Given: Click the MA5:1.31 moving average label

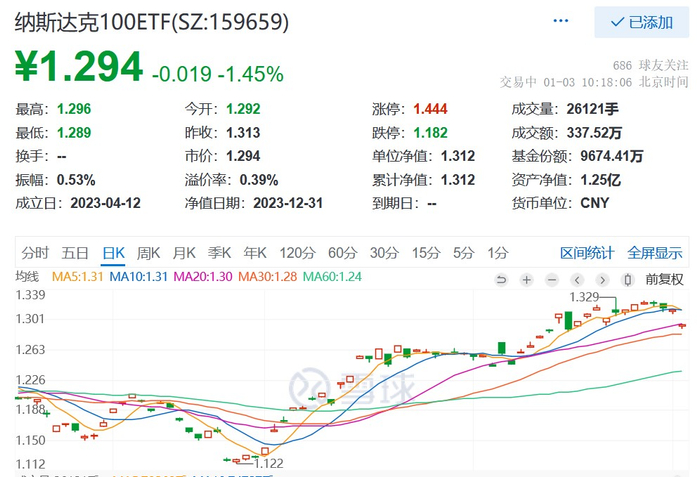Looking at the screenshot, I should coord(78,277).
